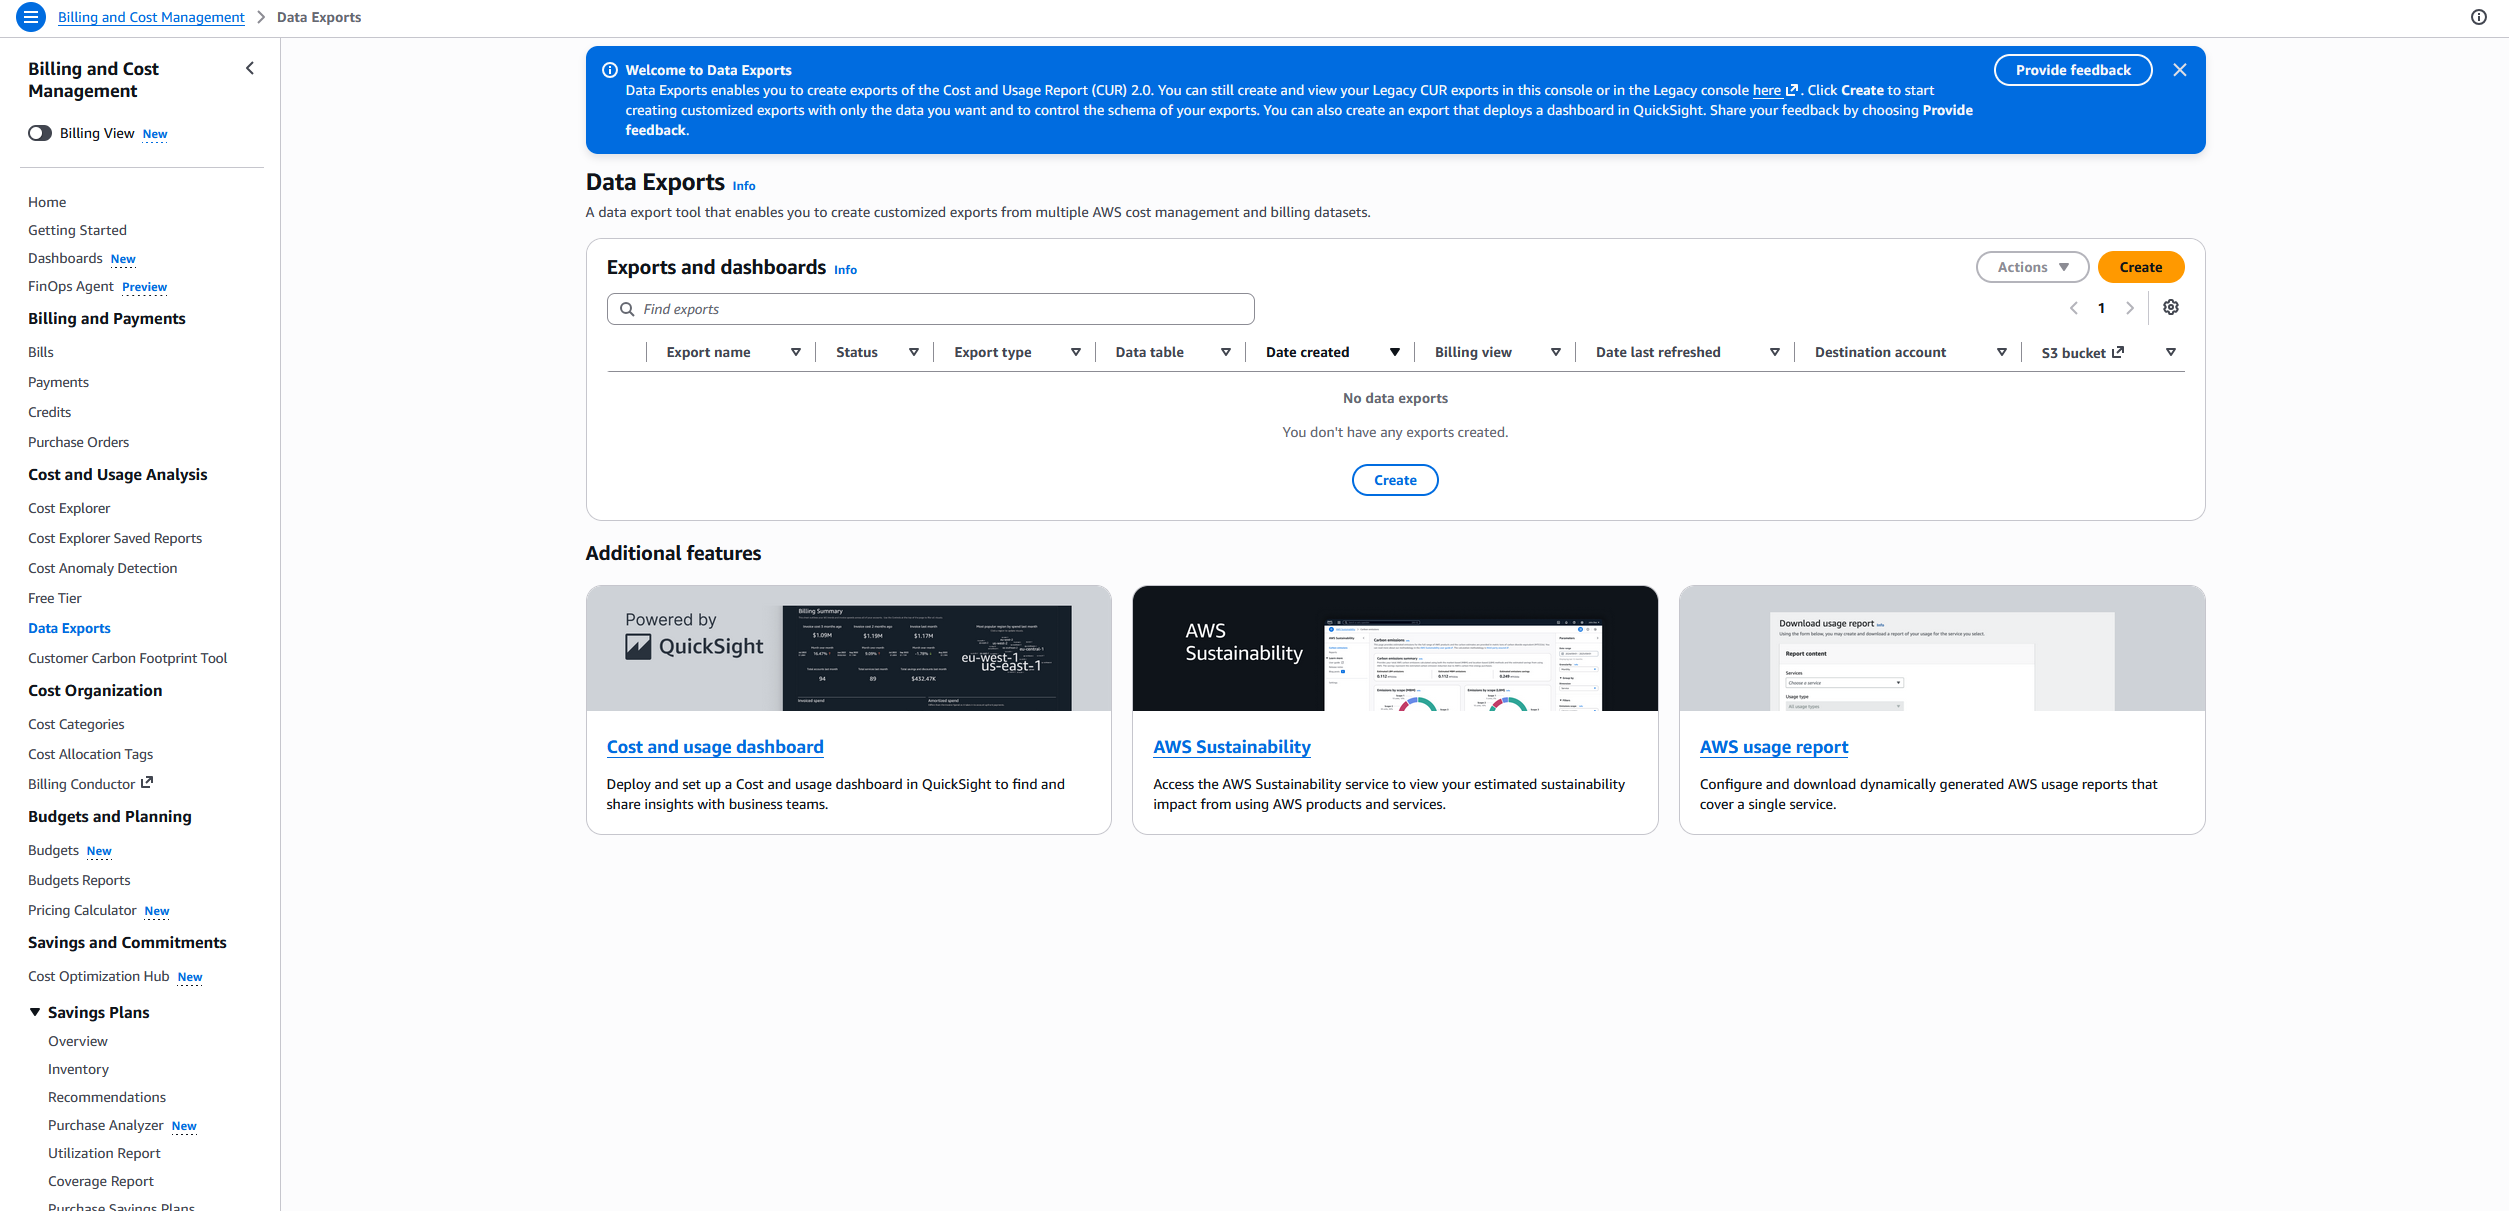The height and width of the screenshot is (1211, 2509).
Task: Collapse the Billing sidebar with the chevron
Action: click(x=250, y=68)
